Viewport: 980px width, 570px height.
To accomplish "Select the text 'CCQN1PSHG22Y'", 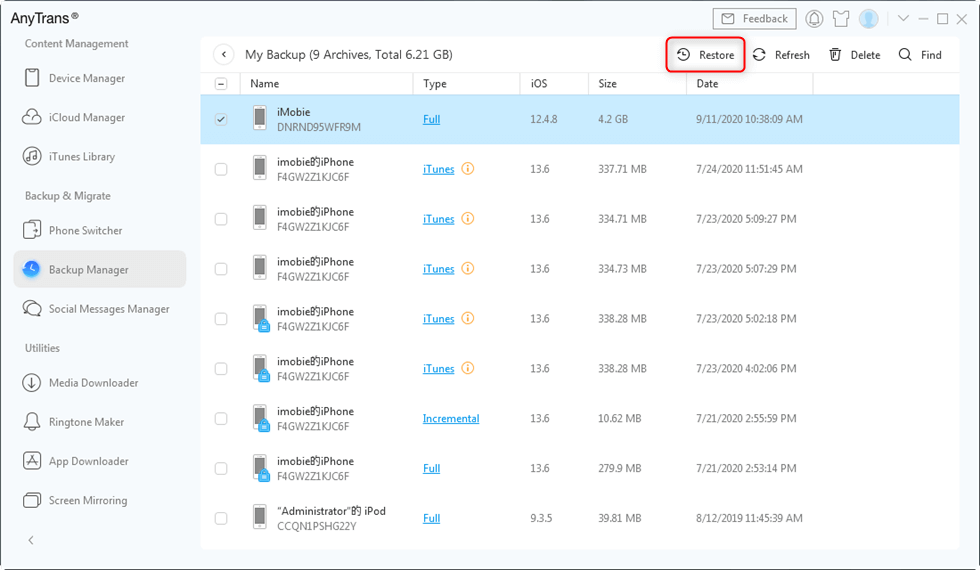I will coord(316,526).
